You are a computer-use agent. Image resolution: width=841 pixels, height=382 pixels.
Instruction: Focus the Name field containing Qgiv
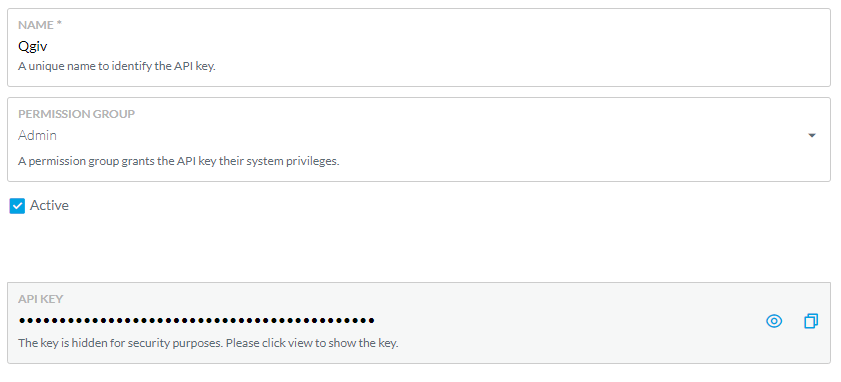pyautogui.click(x=419, y=47)
